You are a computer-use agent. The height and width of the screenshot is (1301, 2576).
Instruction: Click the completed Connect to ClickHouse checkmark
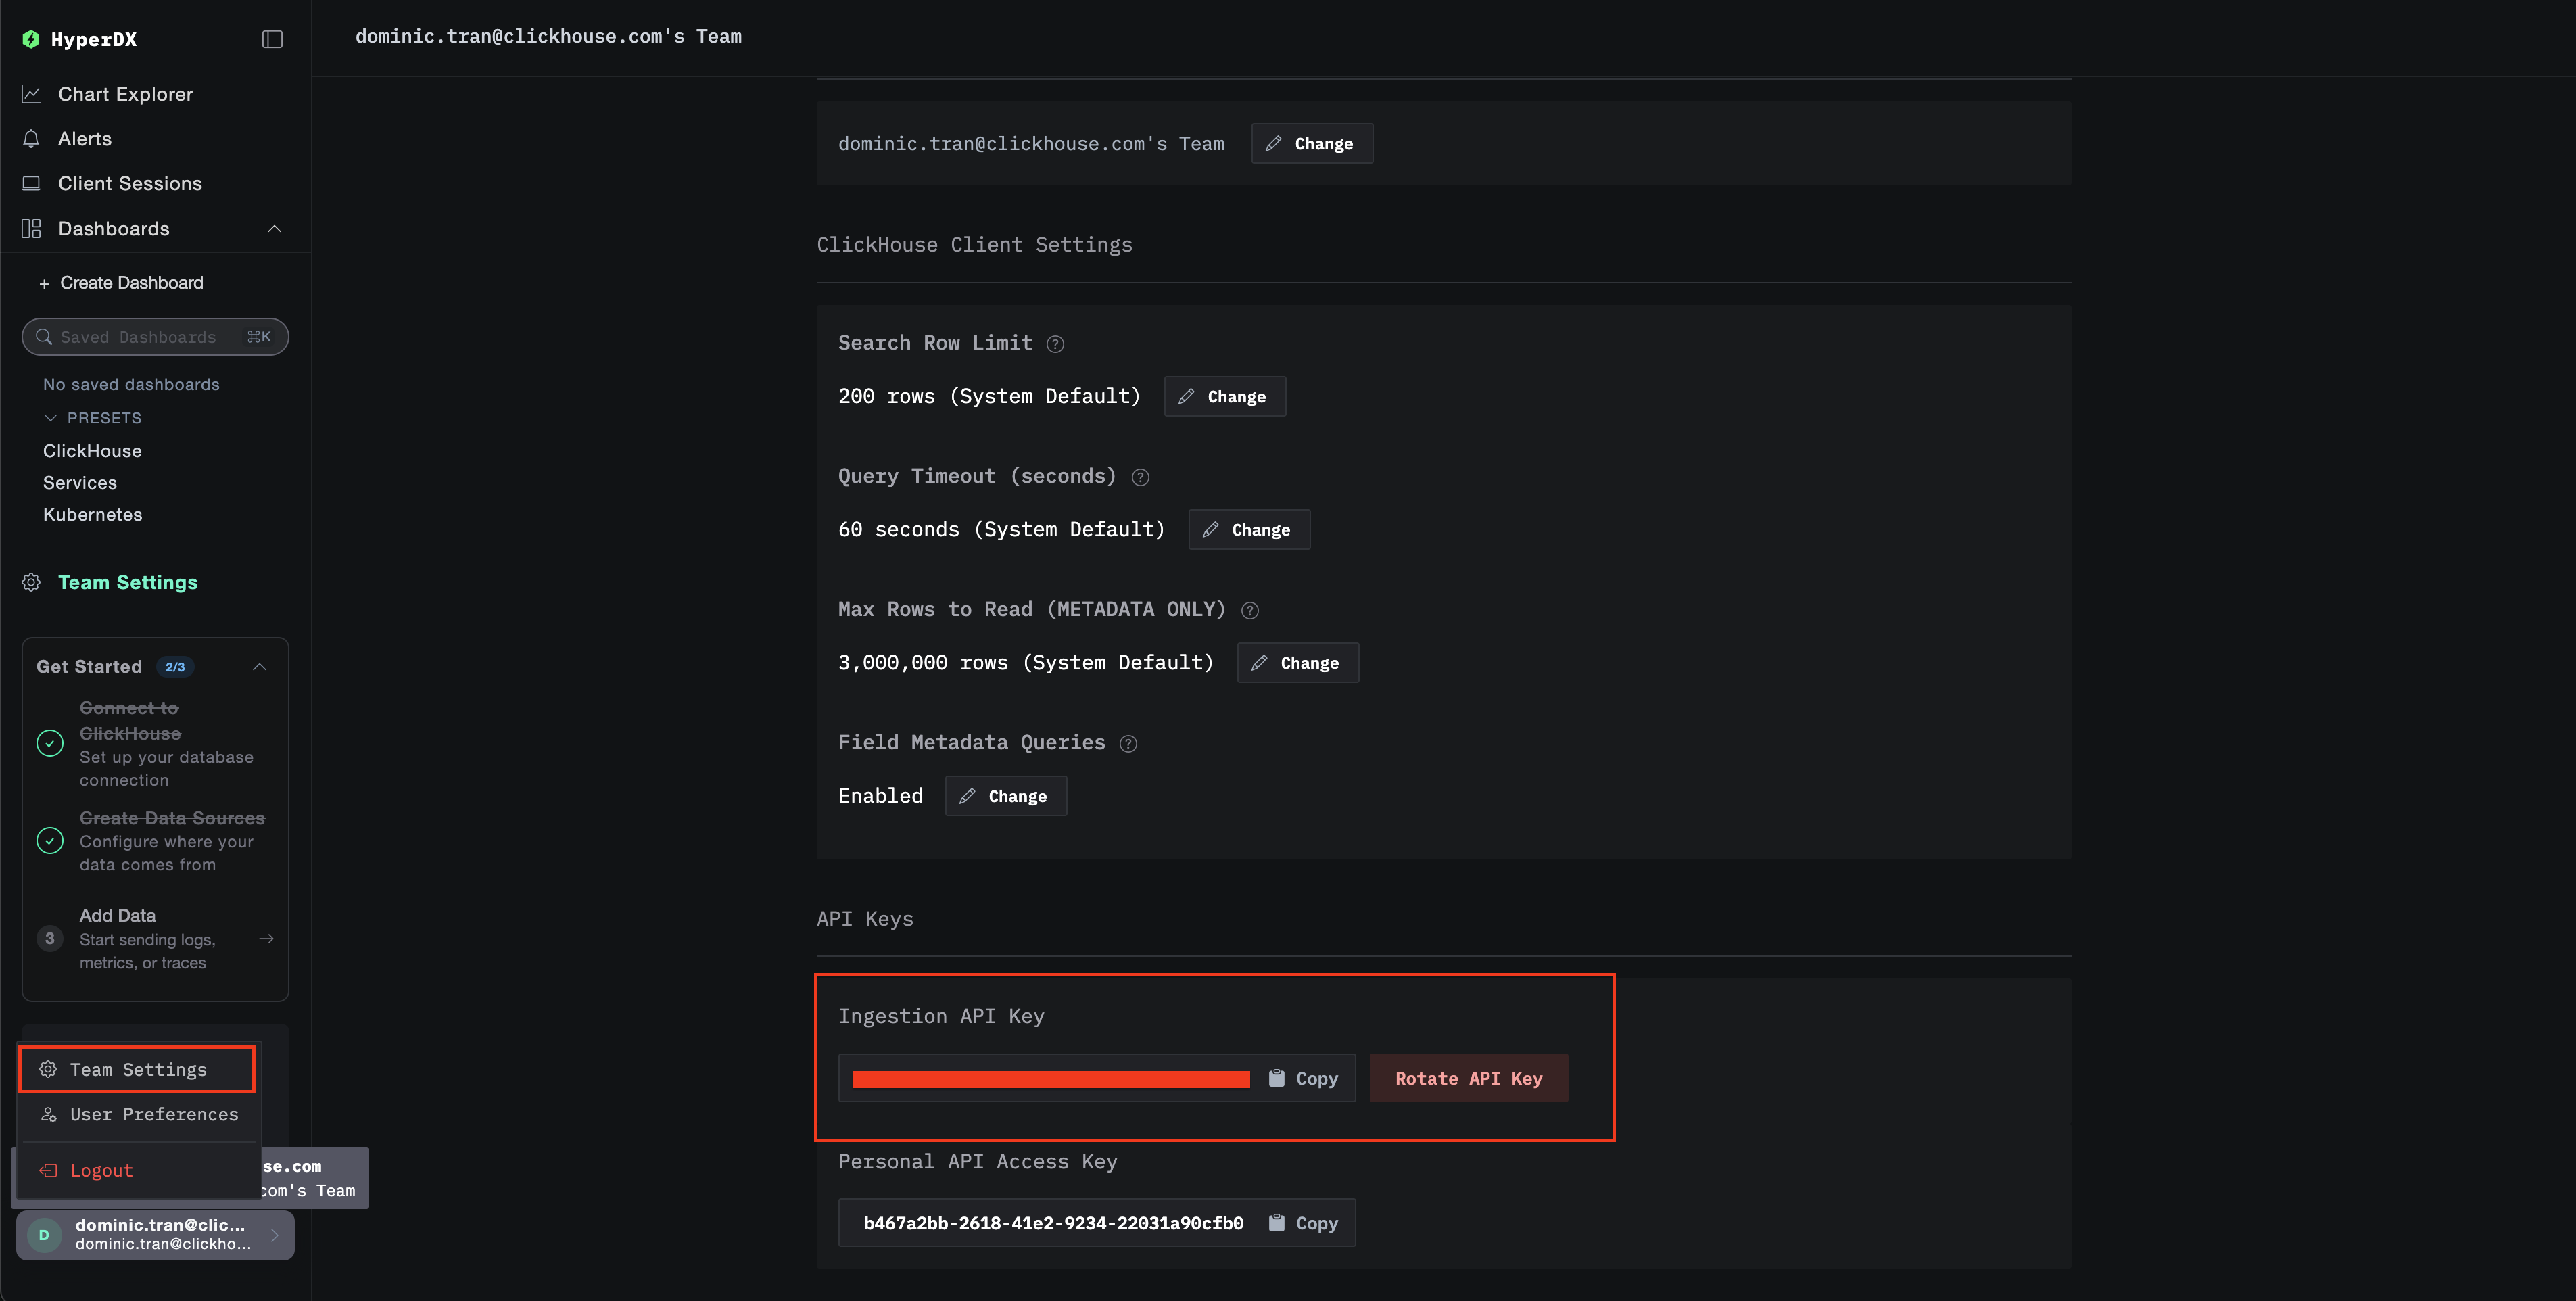tap(49, 743)
